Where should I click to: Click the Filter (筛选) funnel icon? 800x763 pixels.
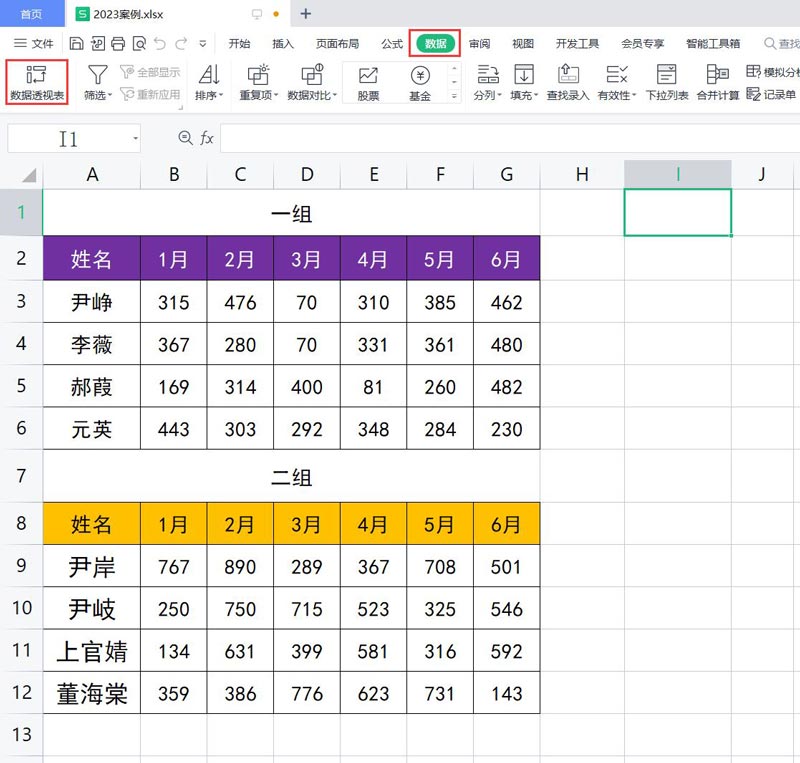coord(97,75)
